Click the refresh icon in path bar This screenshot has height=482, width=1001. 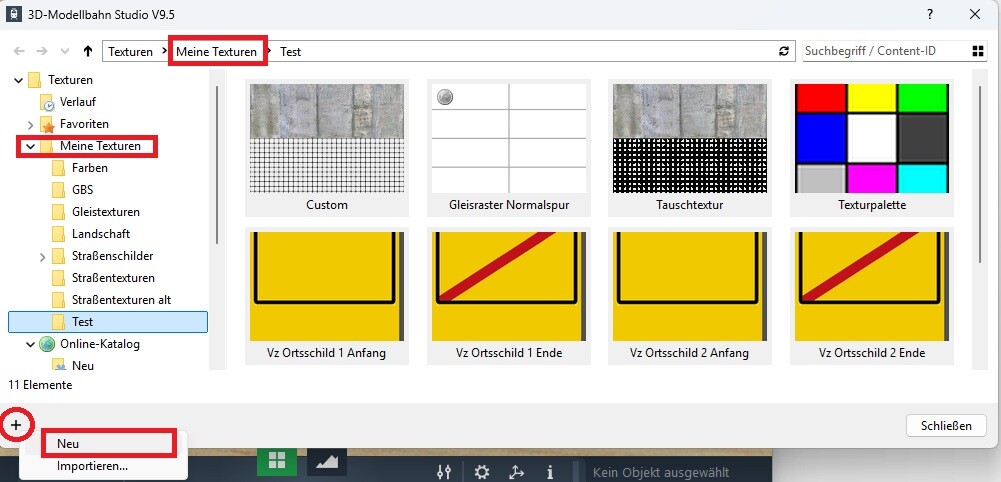click(x=784, y=51)
